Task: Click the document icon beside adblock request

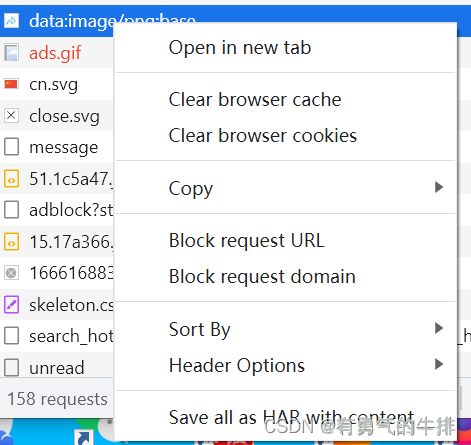Action: coord(11,210)
